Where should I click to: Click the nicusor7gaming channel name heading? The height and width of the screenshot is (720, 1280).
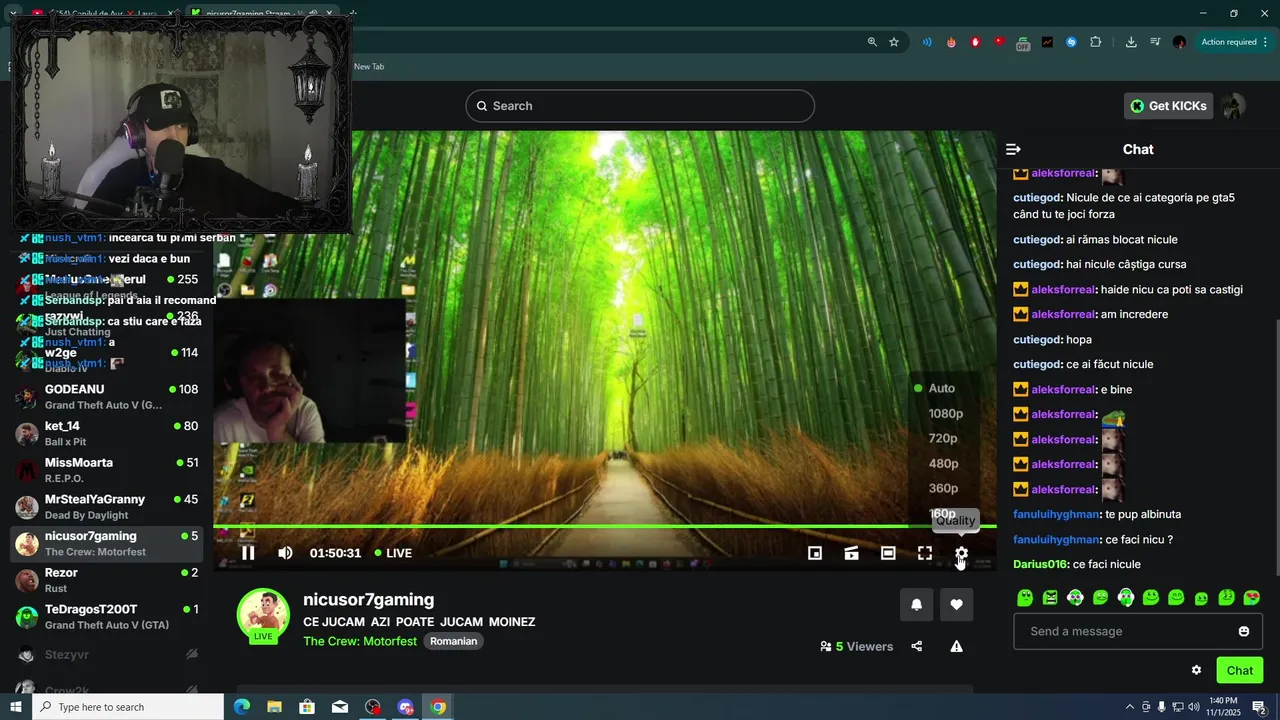click(x=368, y=600)
